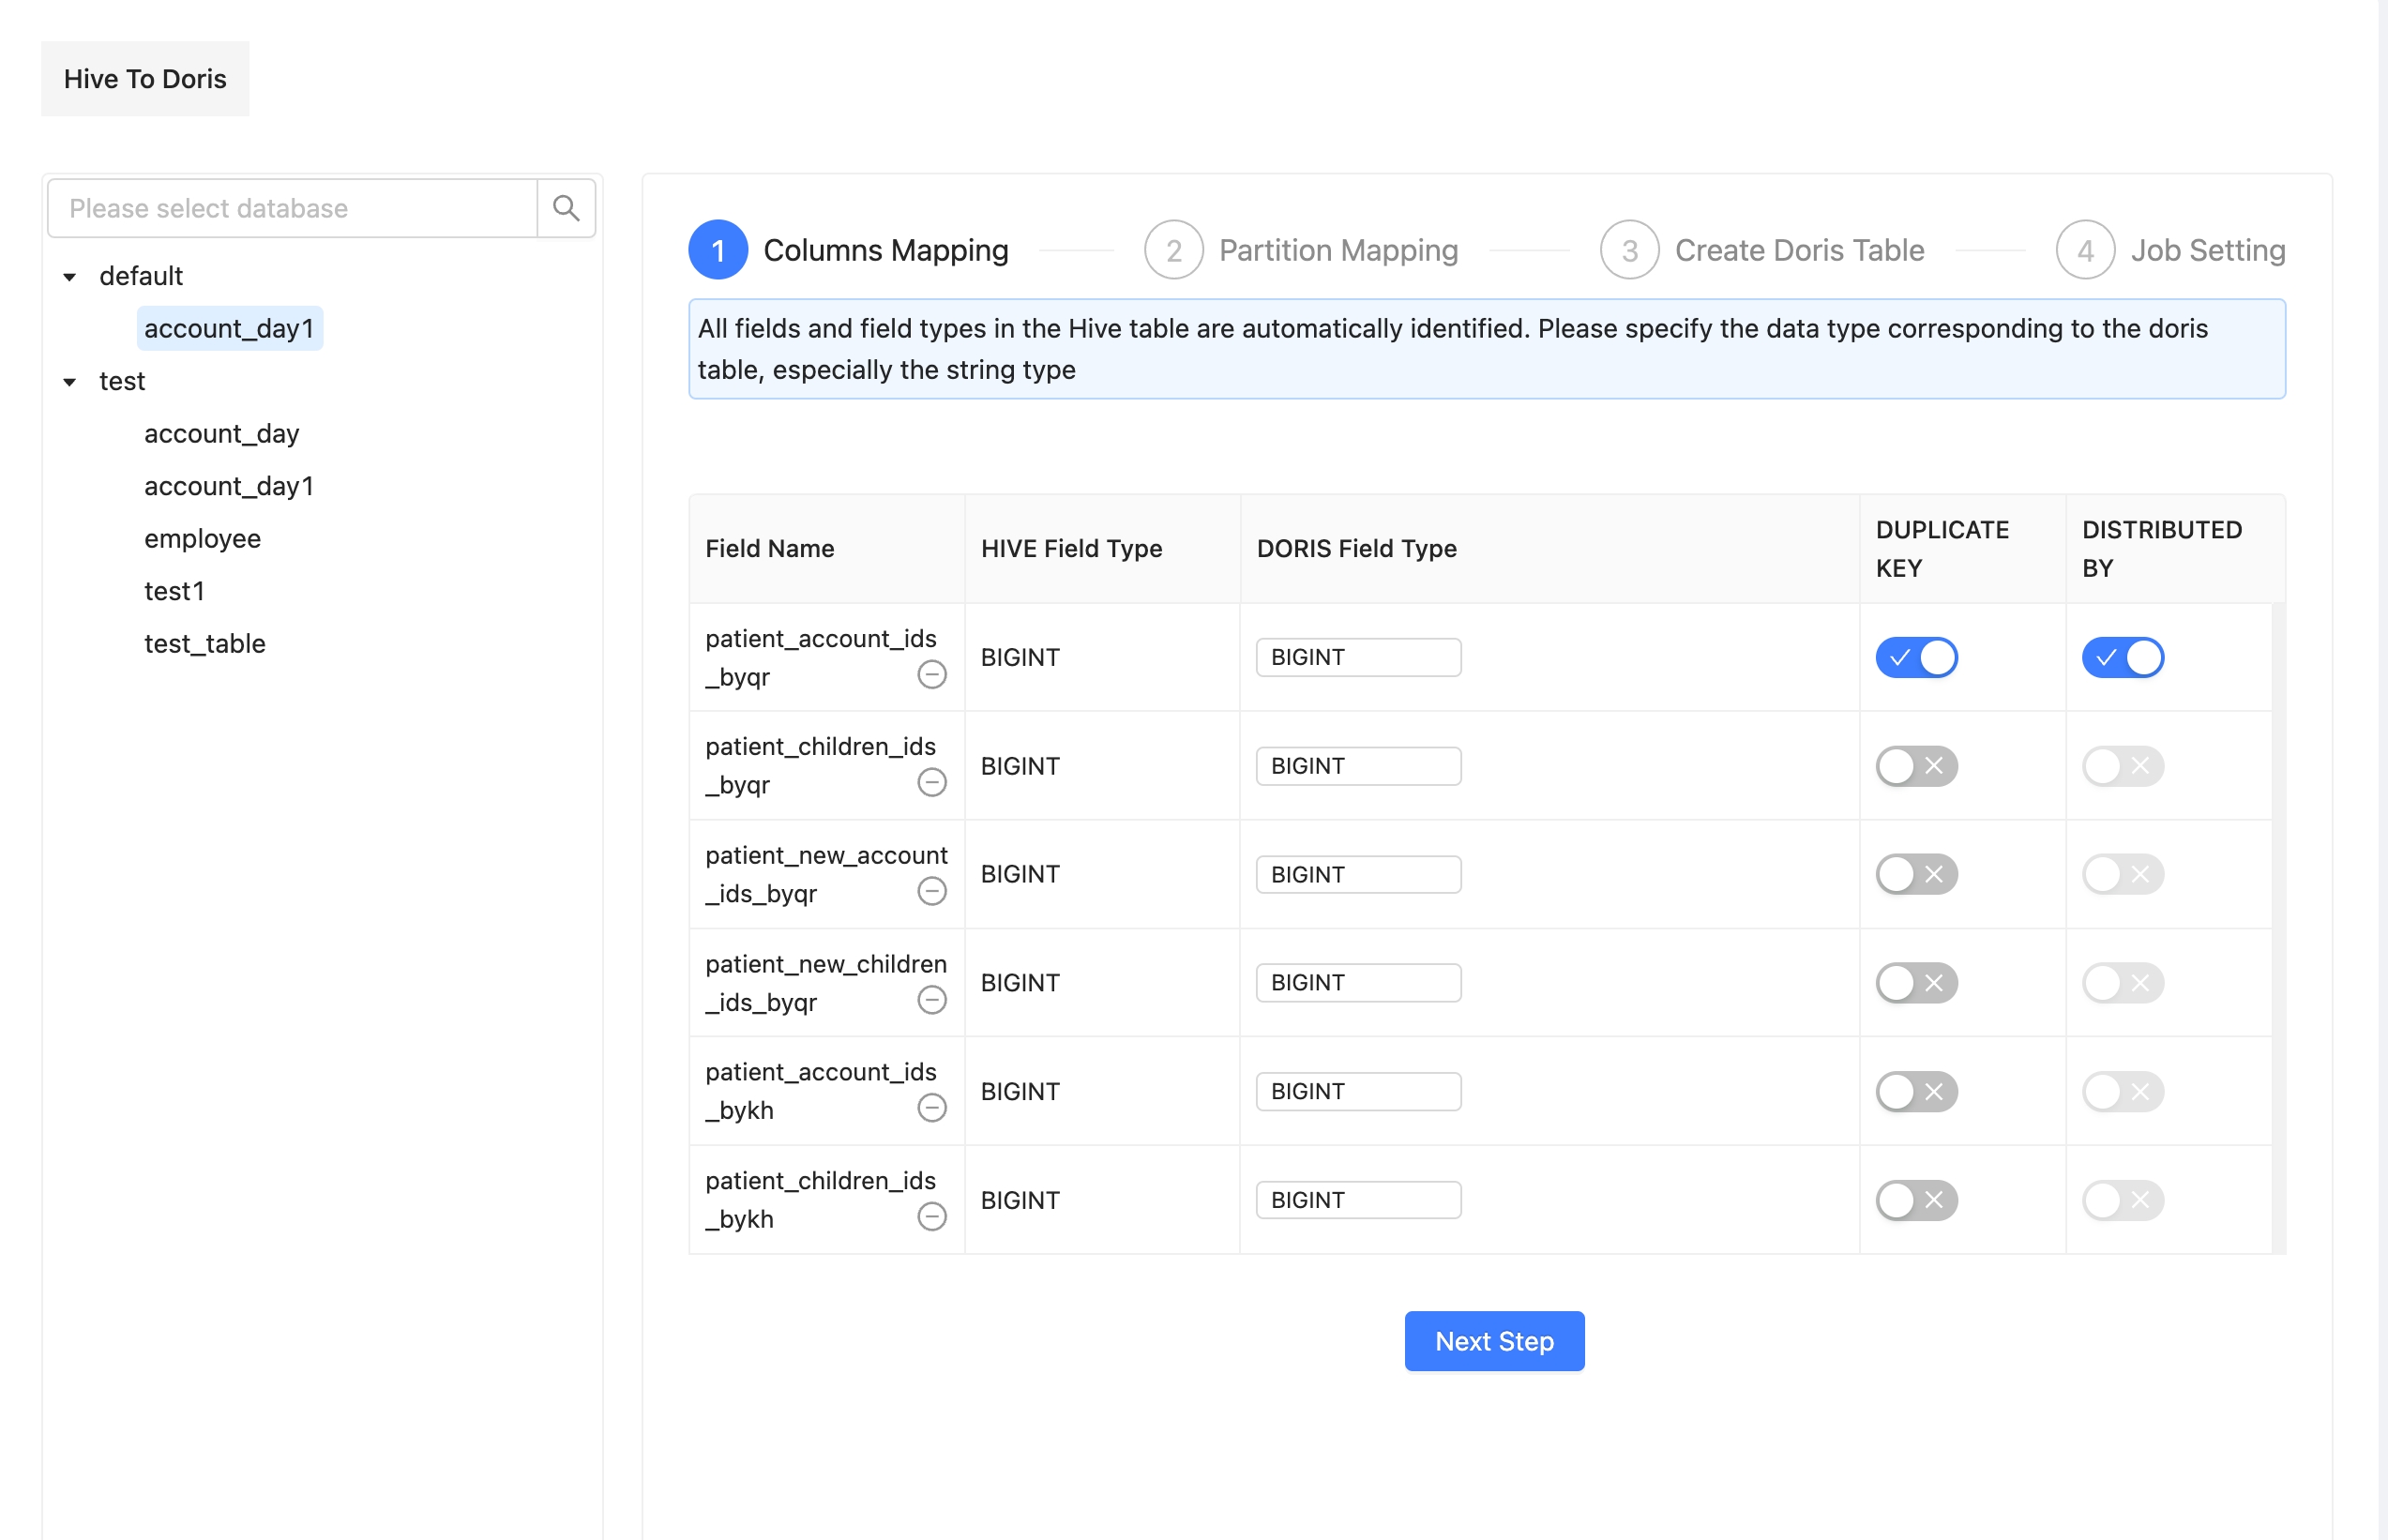Remove patient_children_ids_bykh using its minus icon
The height and width of the screenshot is (1540, 2388).
pos(931,1217)
